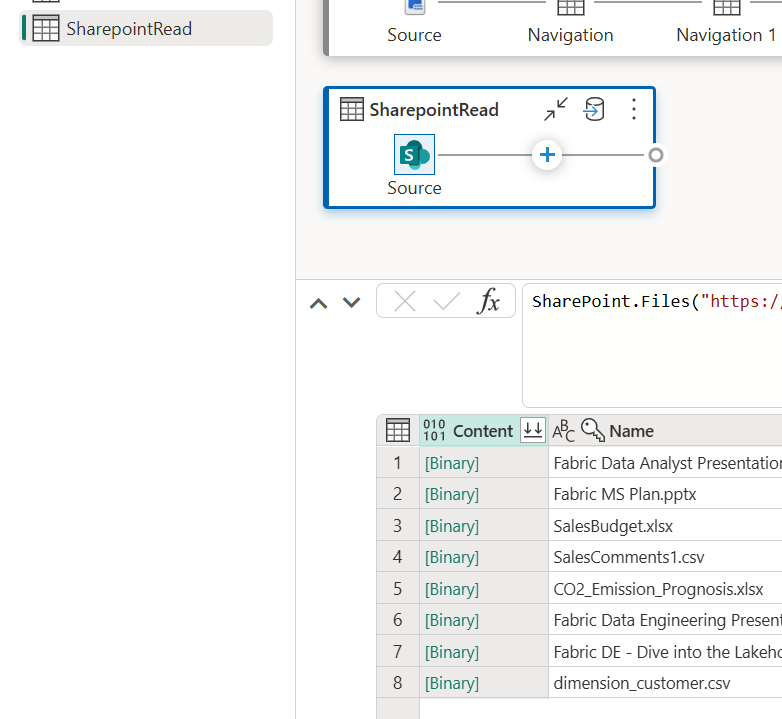Image resolution: width=782 pixels, height=719 pixels.
Task: Select SharepointRead query in the queries pane
Action: point(146,28)
